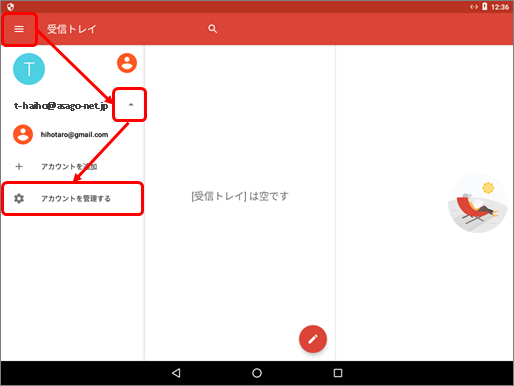Click the shield icon in status bar
514x386 pixels.
pyautogui.click(x=10, y=7)
